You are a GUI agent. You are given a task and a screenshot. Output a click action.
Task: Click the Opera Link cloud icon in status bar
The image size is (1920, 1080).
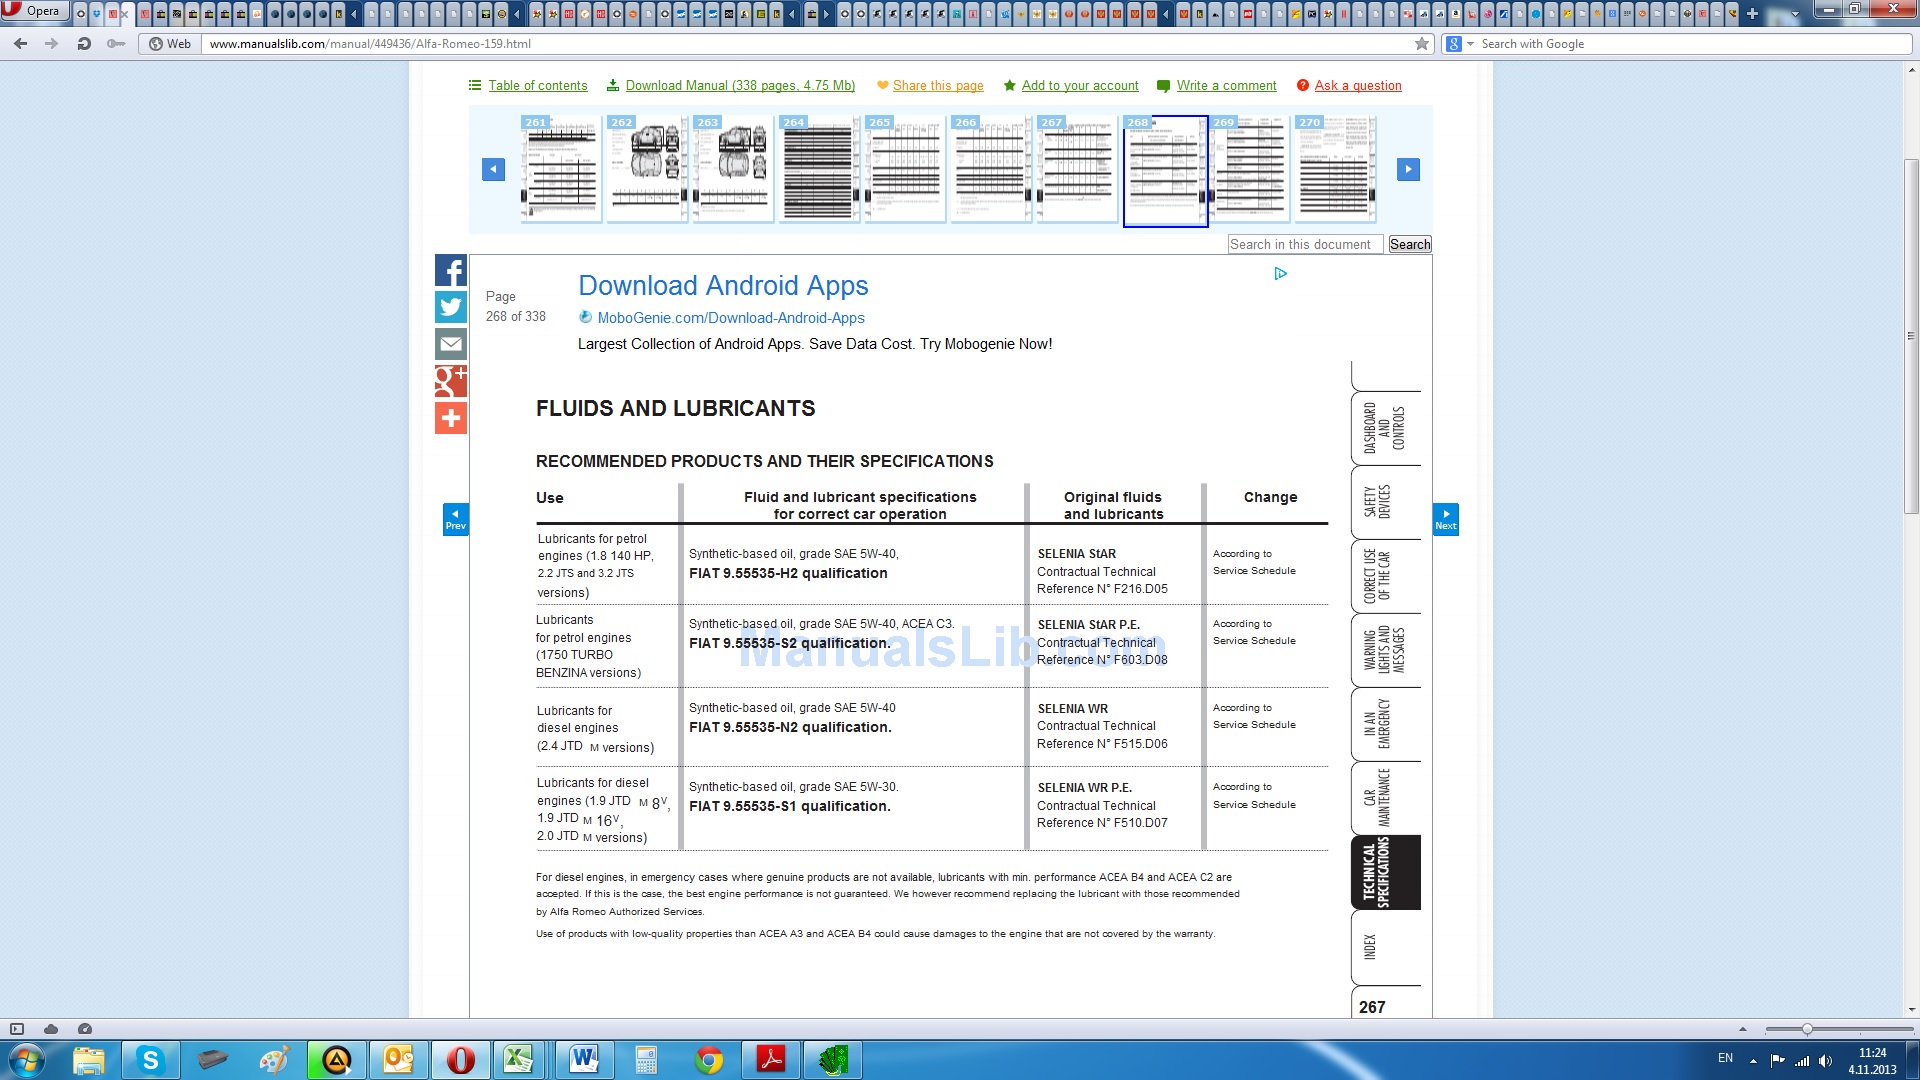51,1029
